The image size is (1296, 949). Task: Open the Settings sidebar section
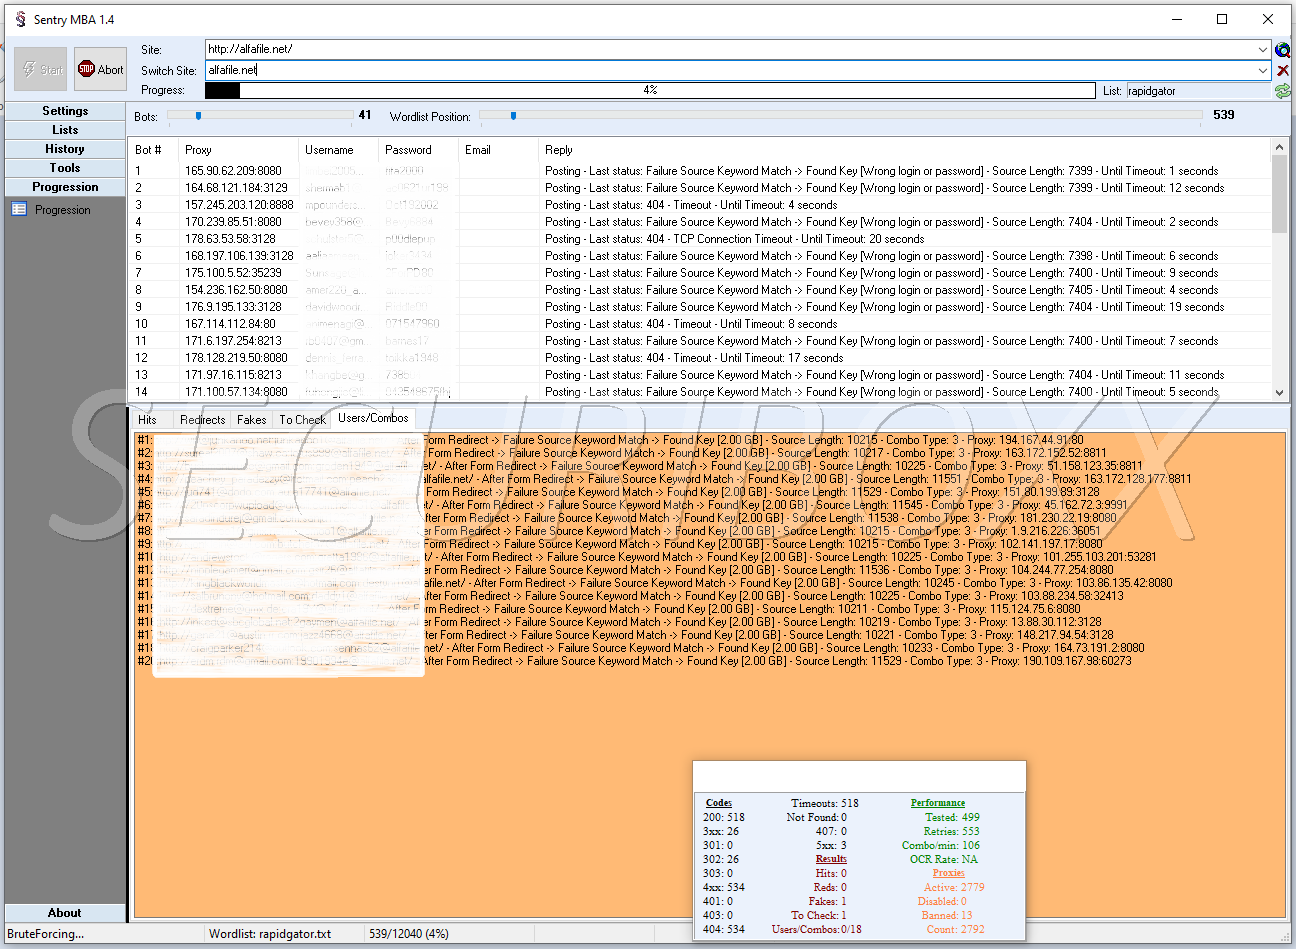pyautogui.click(x=65, y=111)
